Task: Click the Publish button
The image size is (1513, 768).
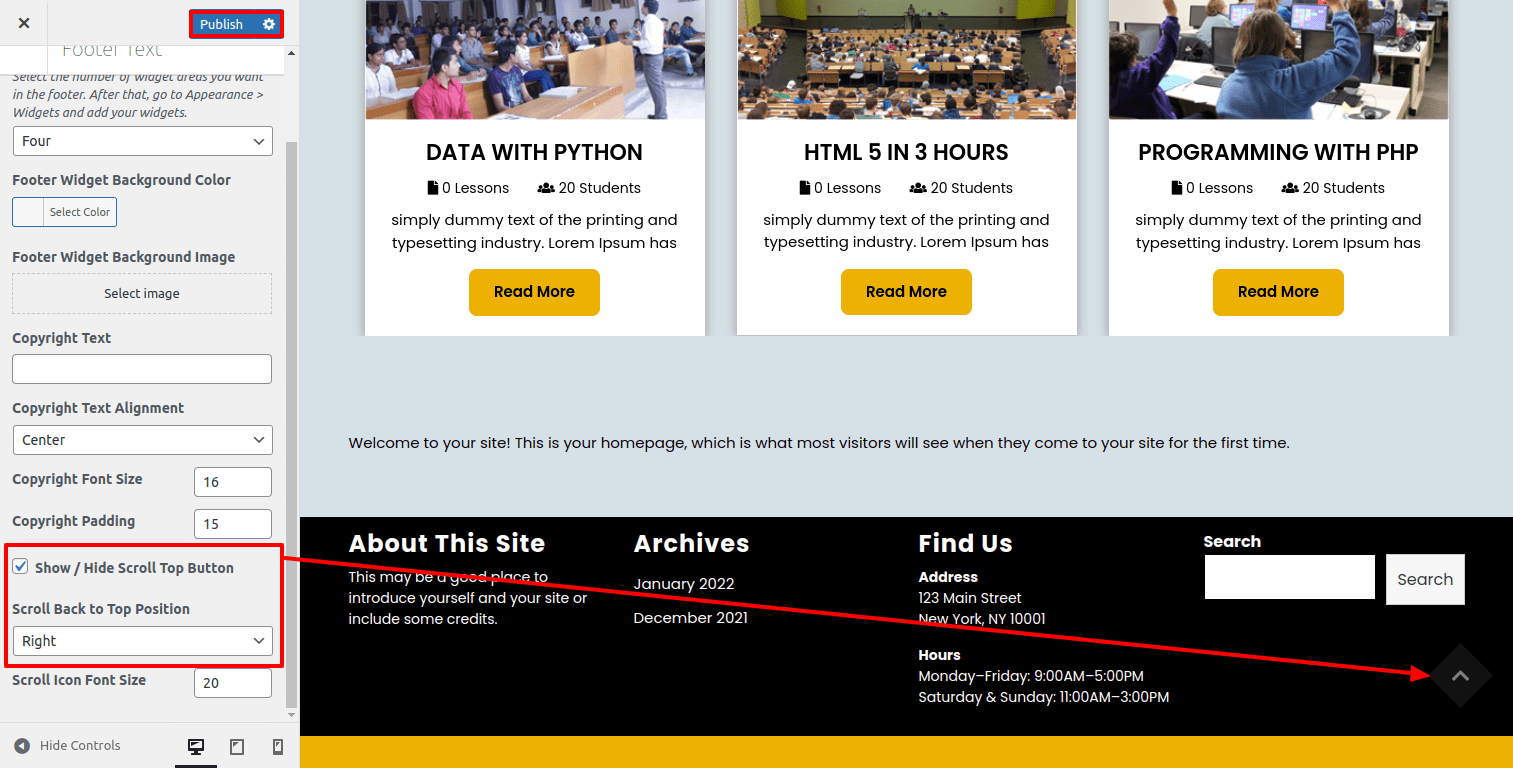Action: tap(222, 24)
